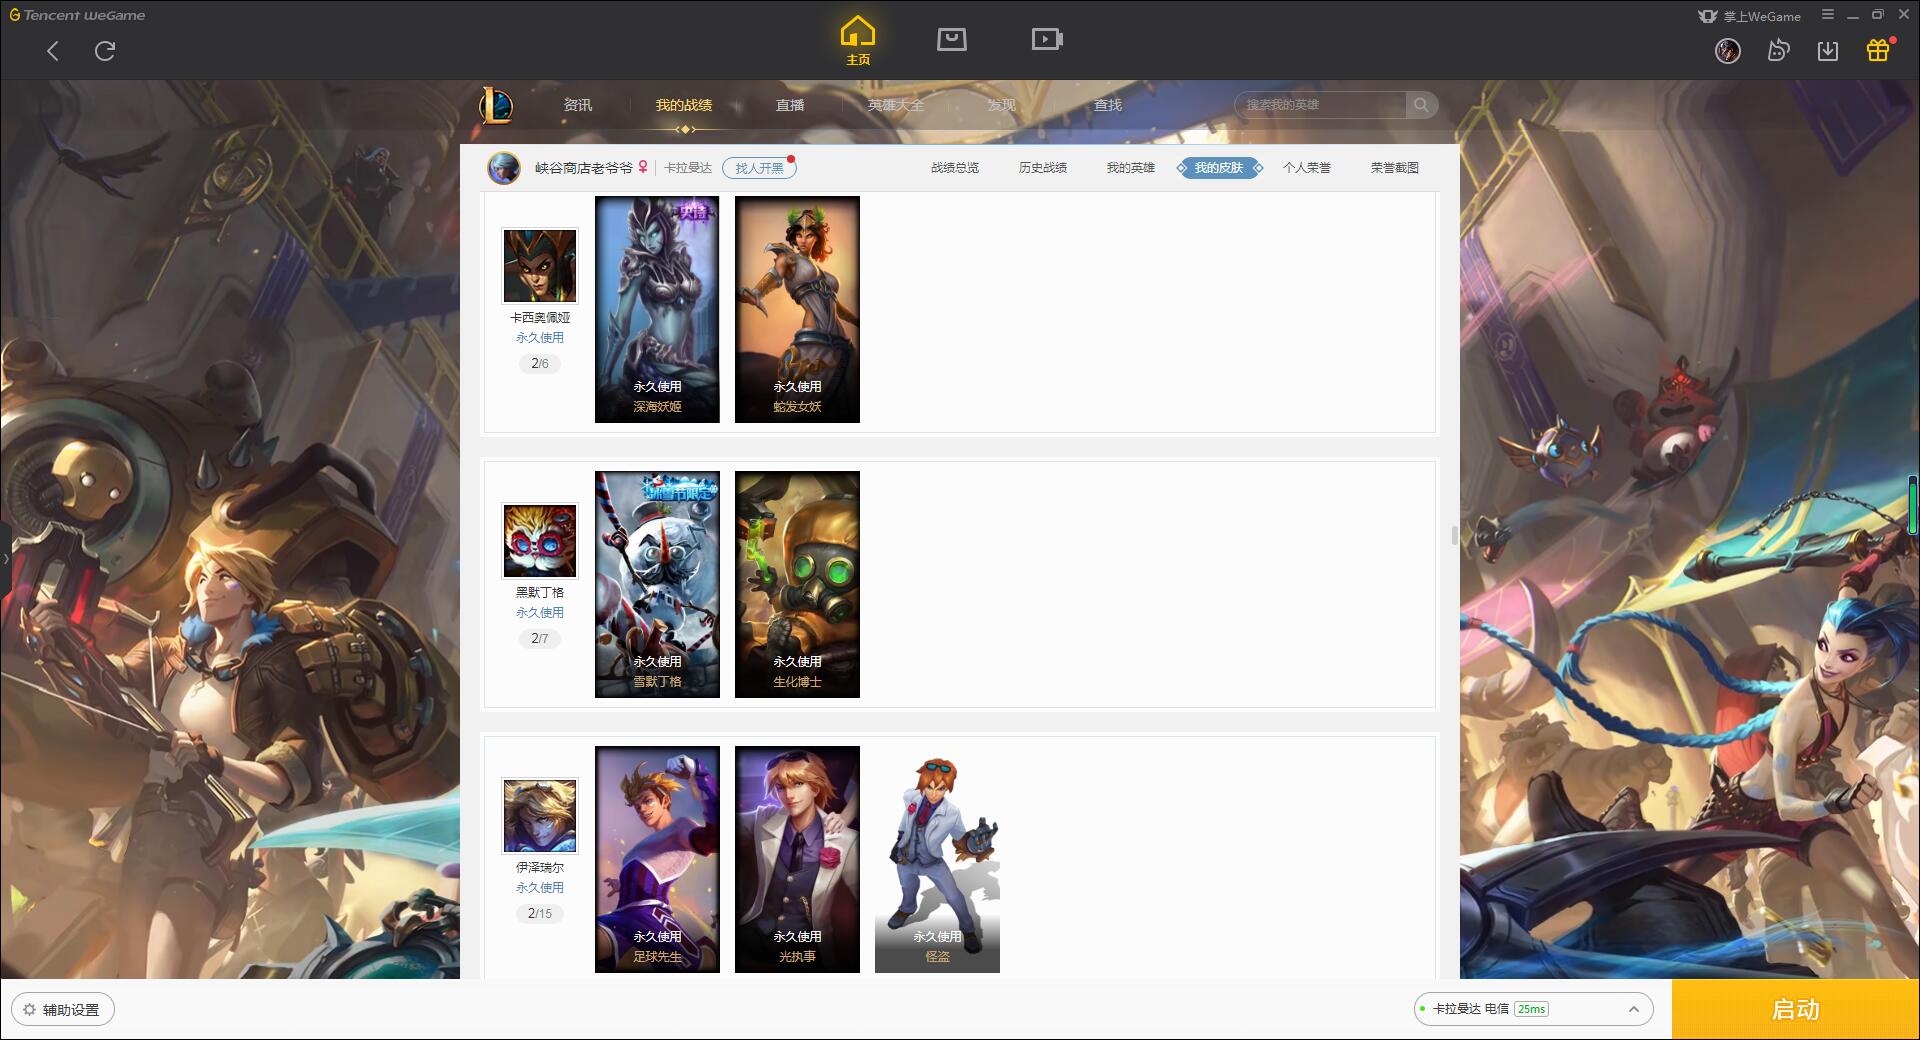Image resolution: width=1920 pixels, height=1040 pixels.
Task: Click the 25ms latency indicator
Action: (x=1531, y=1009)
